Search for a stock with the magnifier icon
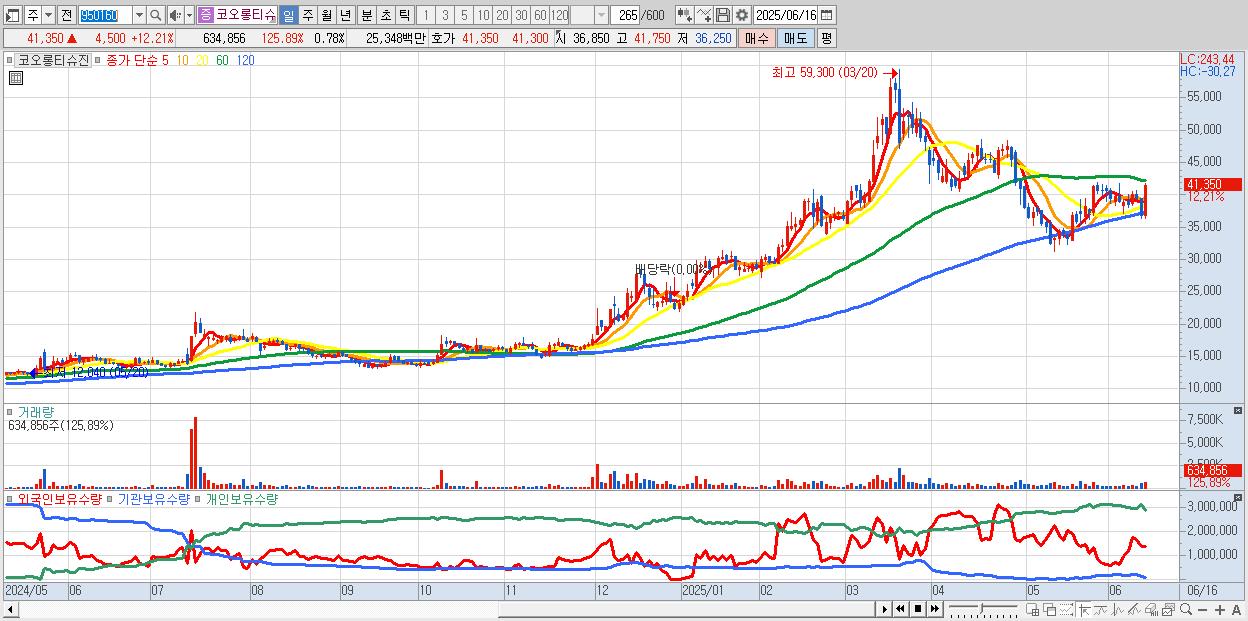This screenshot has height=621, width=1248. pos(155,15)
